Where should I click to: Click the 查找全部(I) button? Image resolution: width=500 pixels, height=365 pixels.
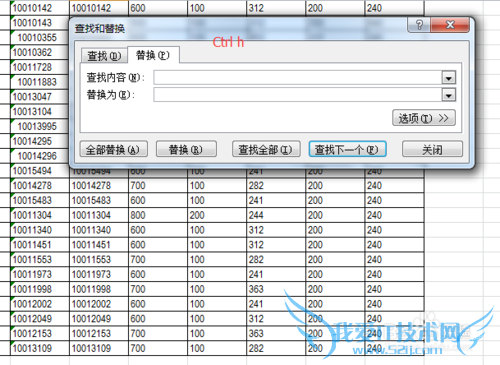click(x=266, y=149)
